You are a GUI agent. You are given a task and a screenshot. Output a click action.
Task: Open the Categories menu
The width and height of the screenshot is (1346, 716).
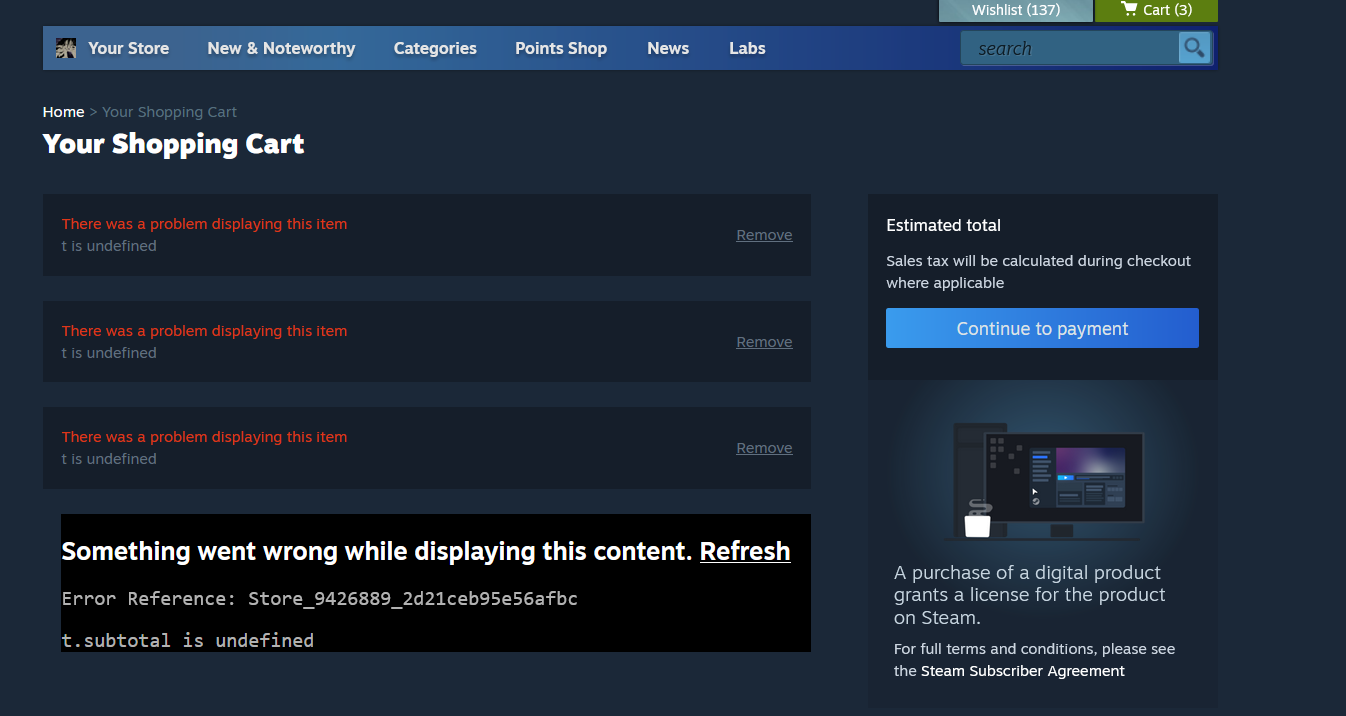(x=435, y=48)
